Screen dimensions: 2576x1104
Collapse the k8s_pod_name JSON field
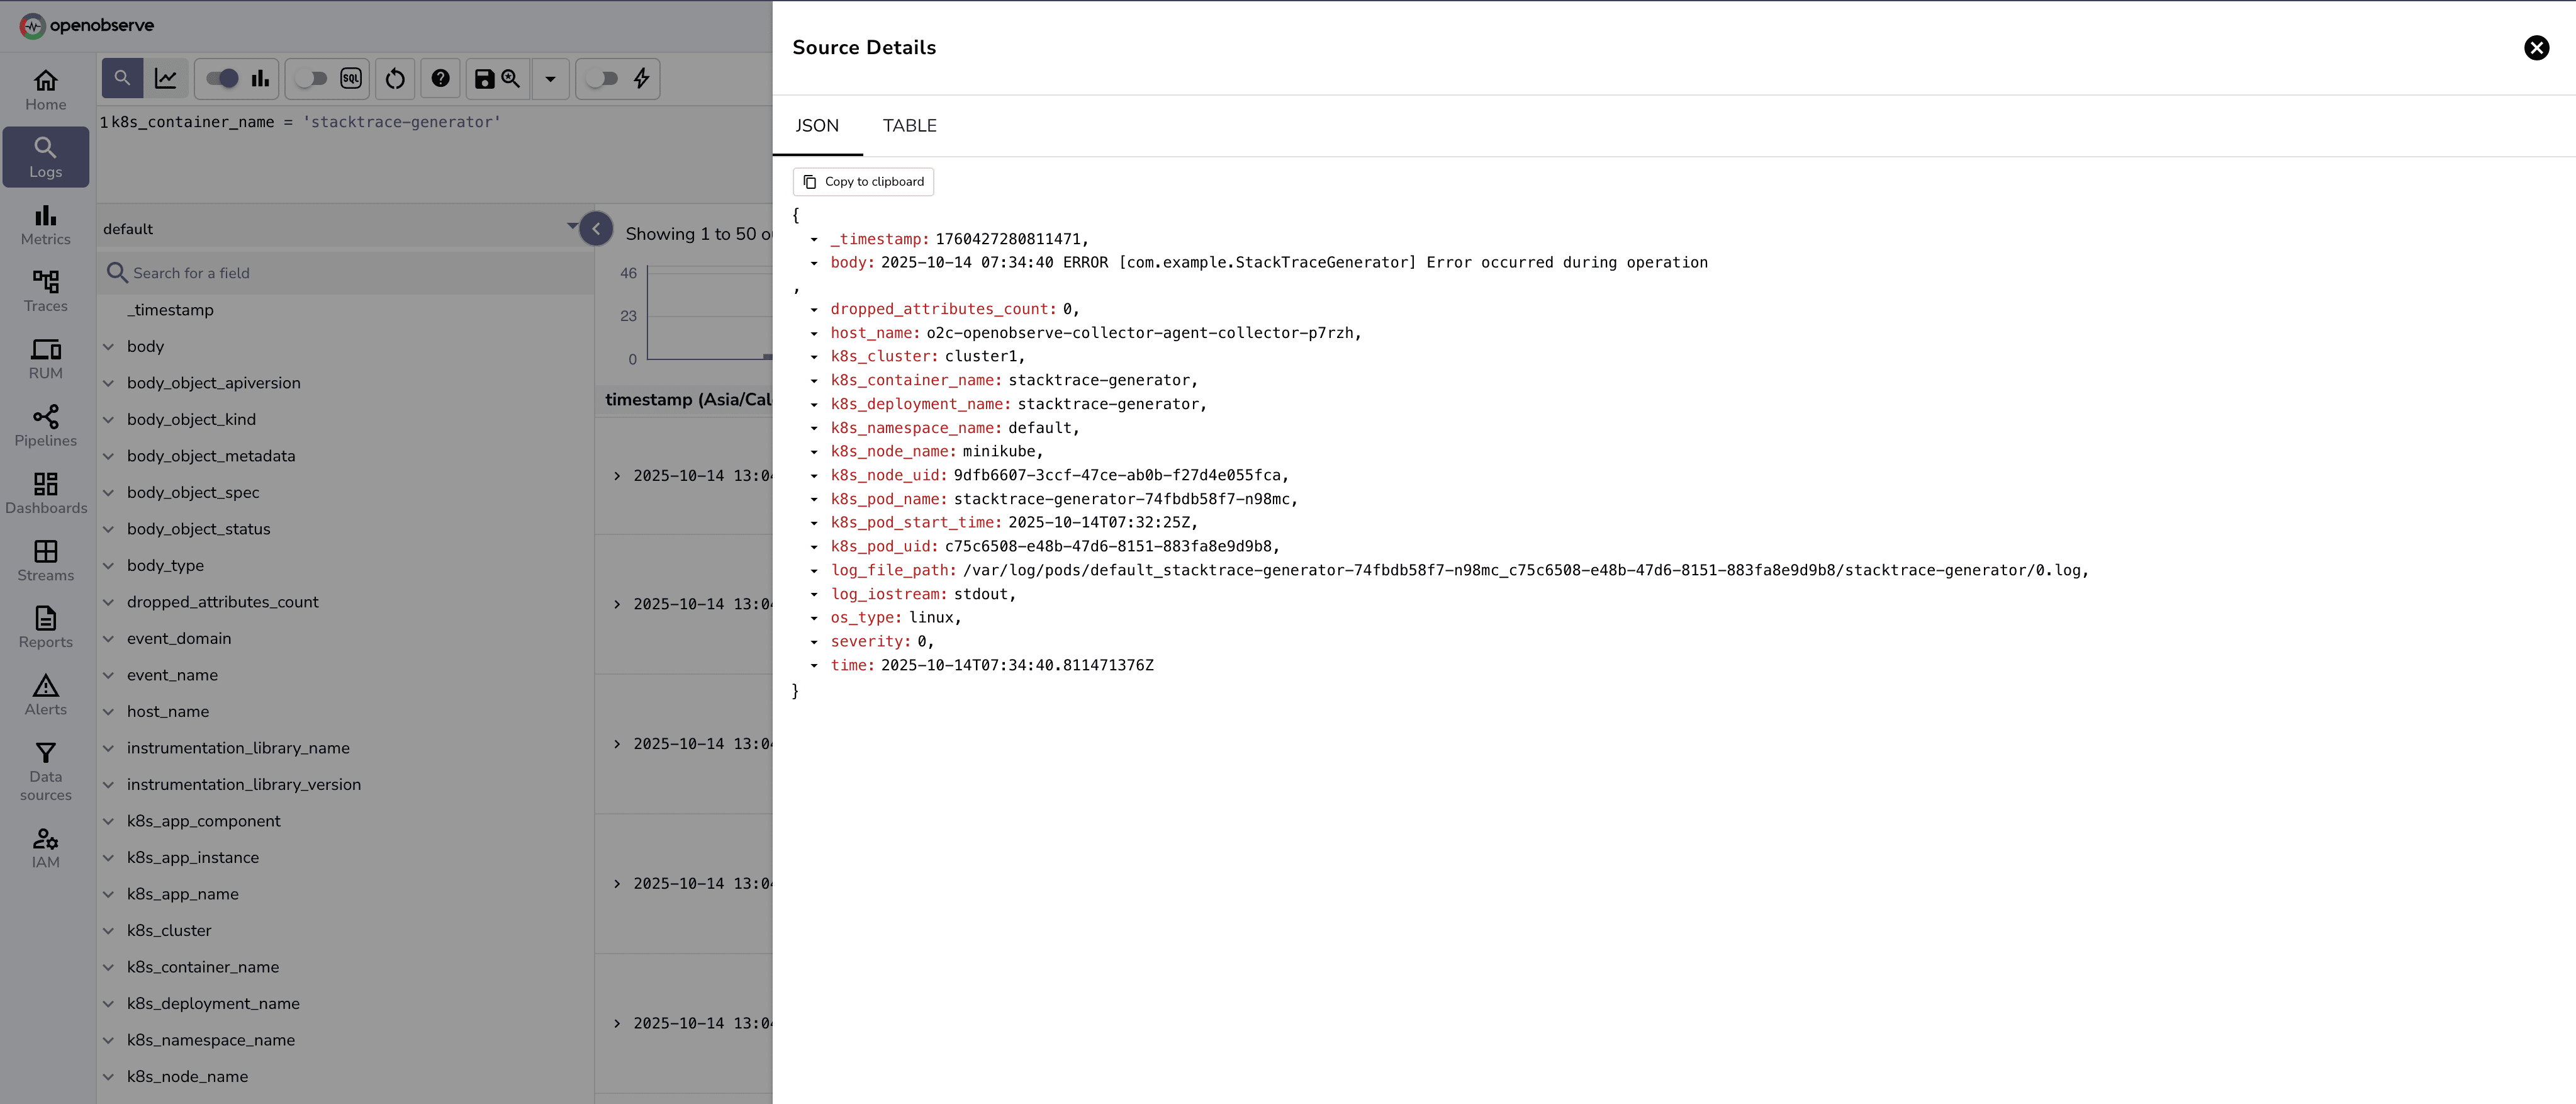[x=816, y=499]
